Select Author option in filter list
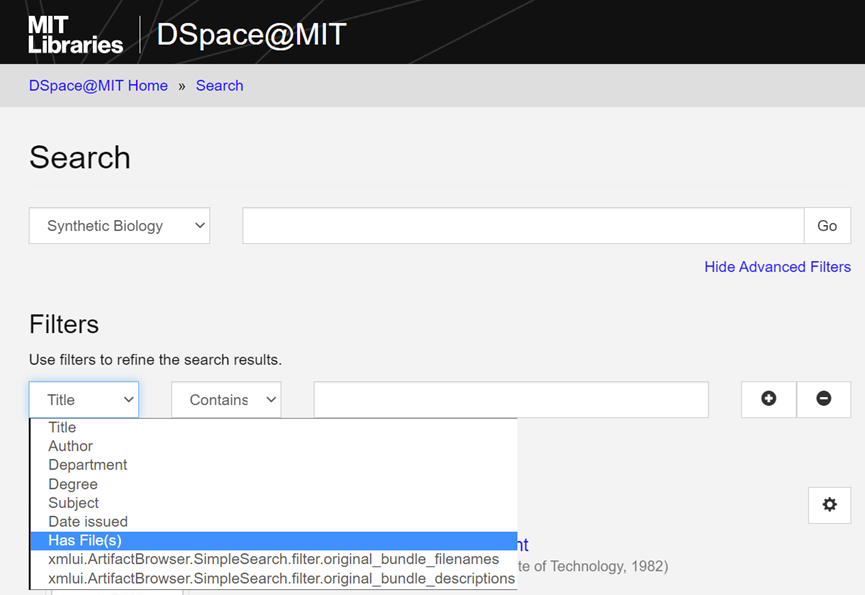Image resolution: width=865 pixels, height=595 pixels. (274, 446)
